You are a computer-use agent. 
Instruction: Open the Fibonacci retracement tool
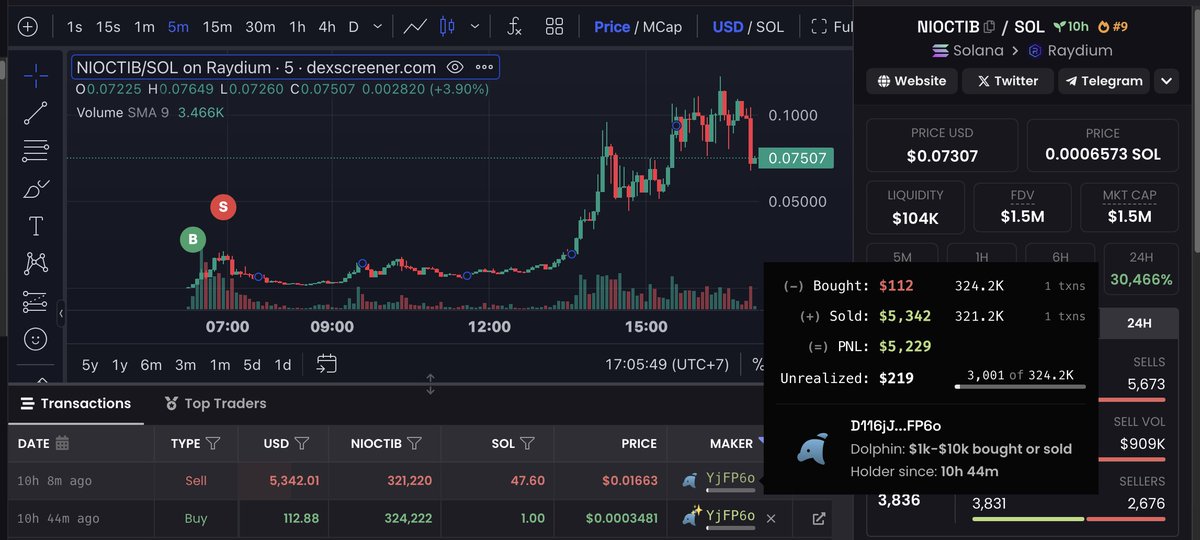pos(36,151)
